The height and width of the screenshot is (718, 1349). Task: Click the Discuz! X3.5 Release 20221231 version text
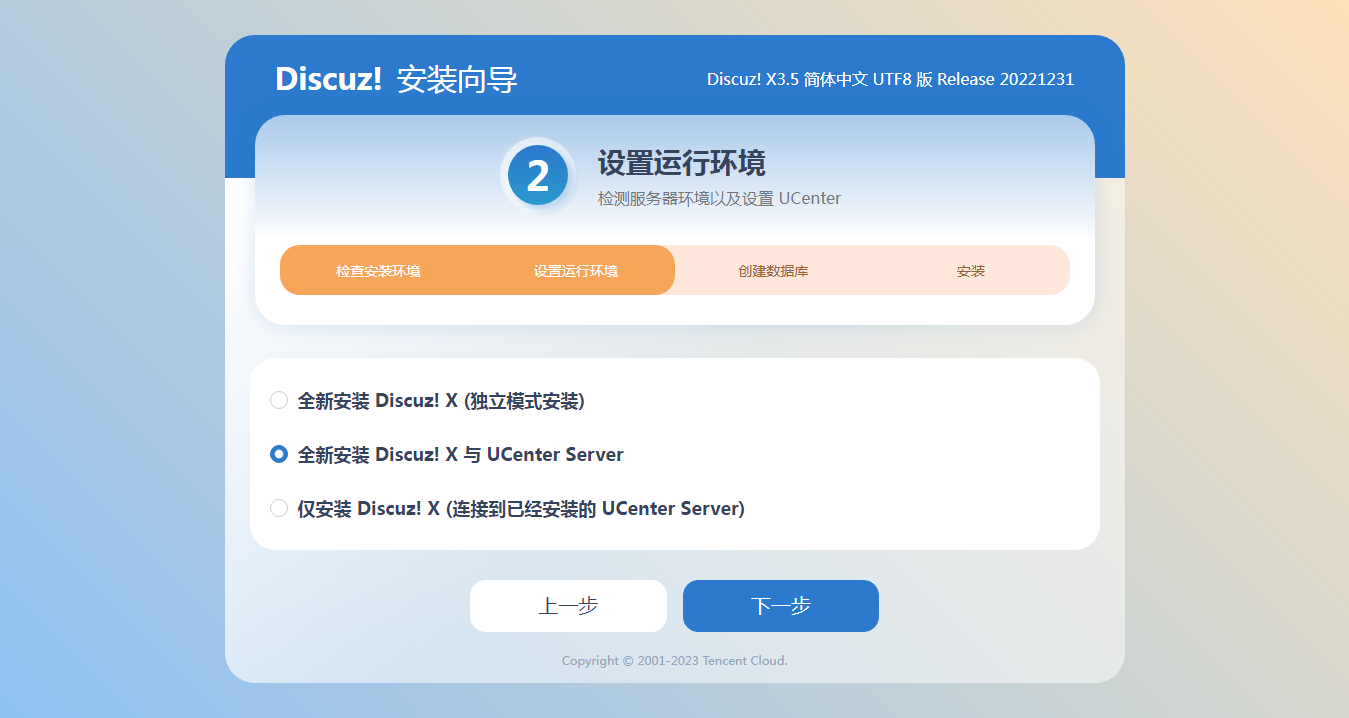890,79
